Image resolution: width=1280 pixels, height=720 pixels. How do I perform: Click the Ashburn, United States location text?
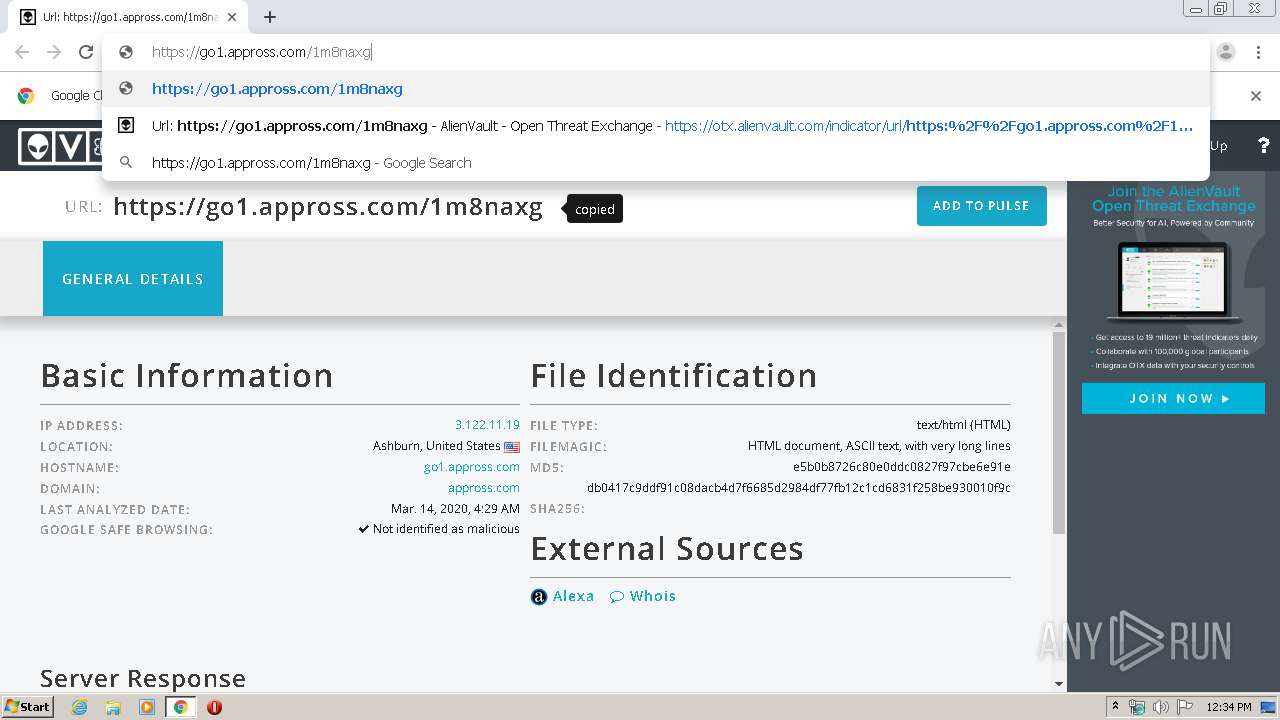pos(437,446)
